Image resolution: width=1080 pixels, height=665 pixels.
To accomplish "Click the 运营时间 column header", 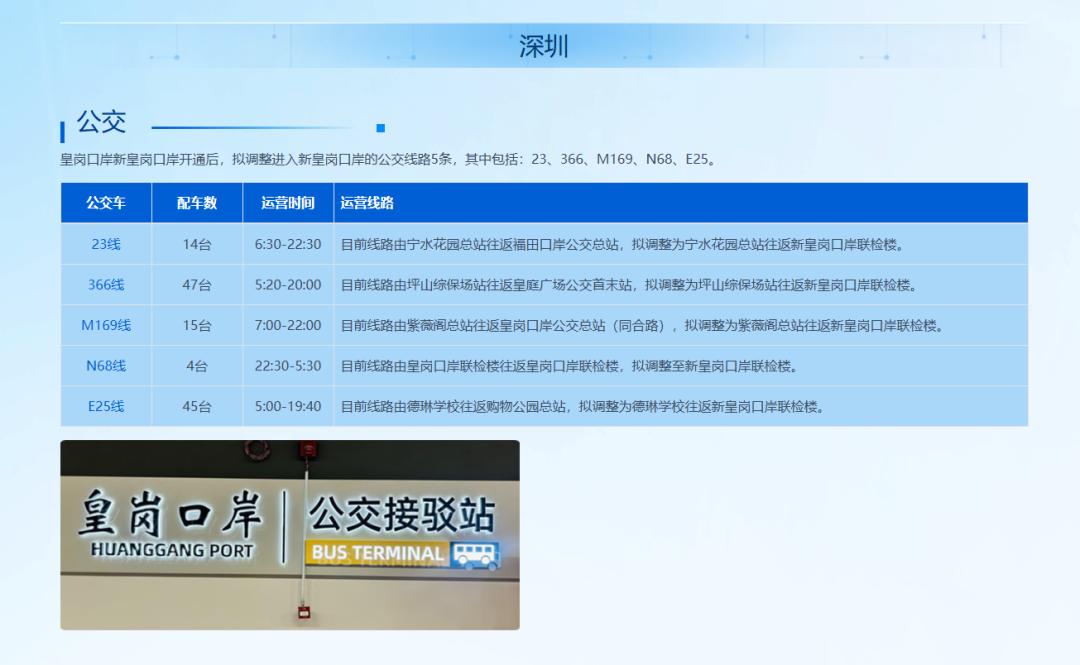I will pos(288,203).
